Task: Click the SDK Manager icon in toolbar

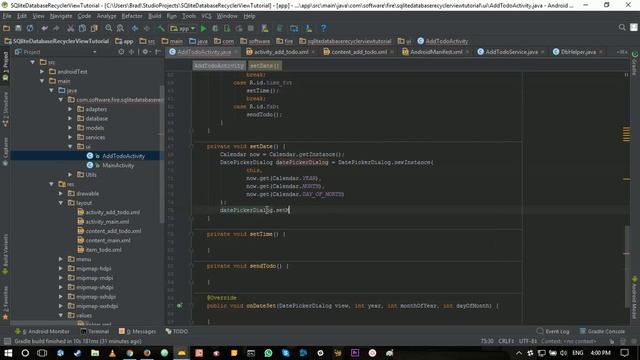Action: tap(309, 28)
